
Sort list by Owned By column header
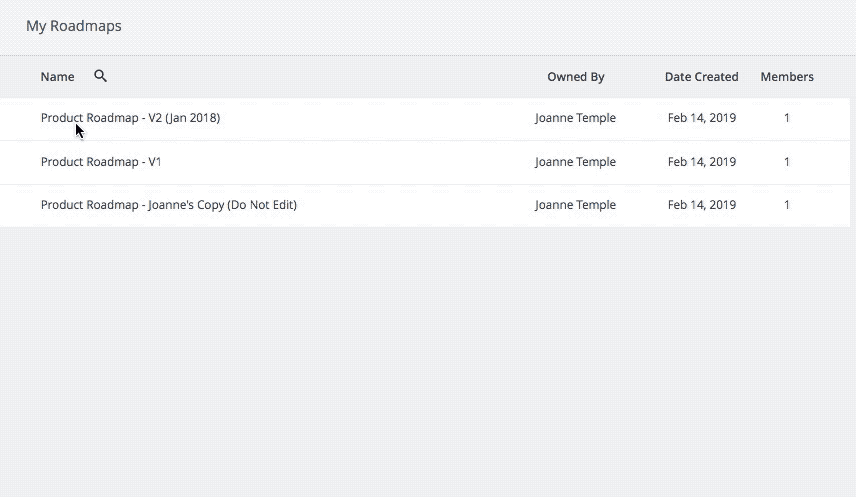[x=575, y=77]
